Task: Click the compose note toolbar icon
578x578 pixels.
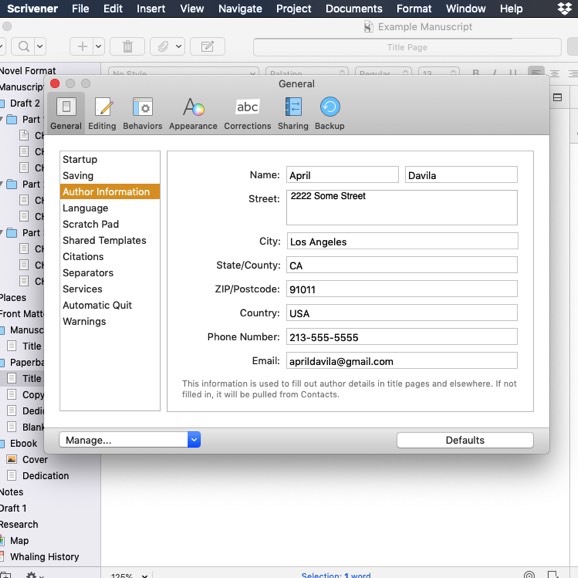Action: click(x=207, y=46)
